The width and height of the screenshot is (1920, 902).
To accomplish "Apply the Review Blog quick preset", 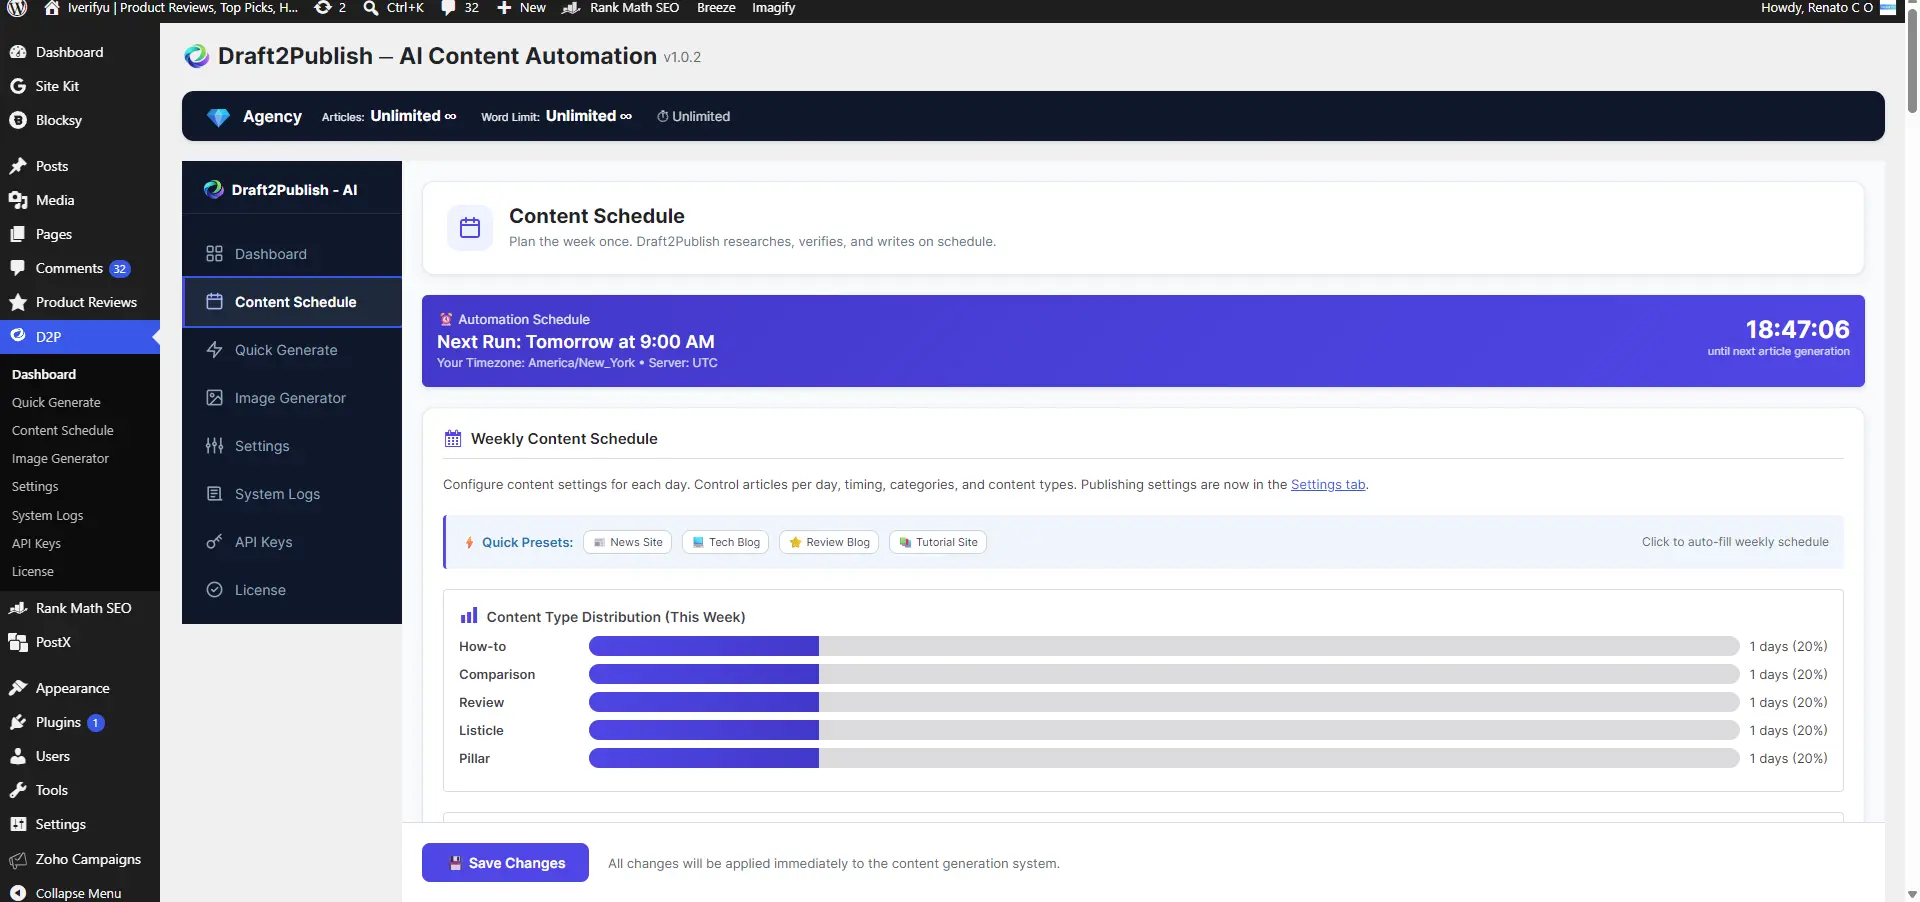I will coord(829,542).
